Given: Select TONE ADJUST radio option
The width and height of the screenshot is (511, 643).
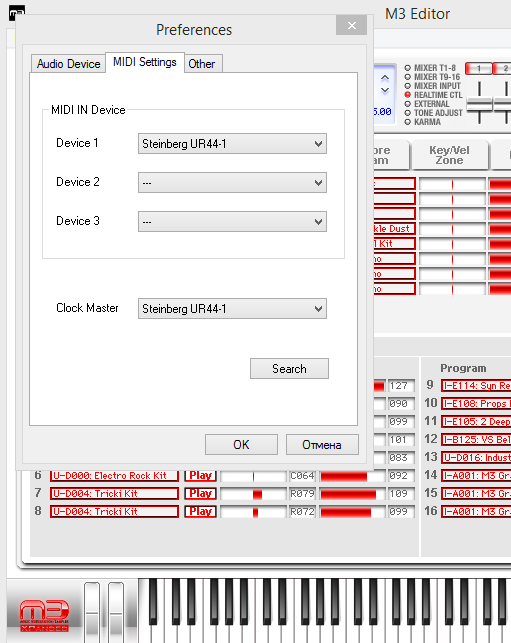Looking at the screenshot, I should click(x=408, y=113).
